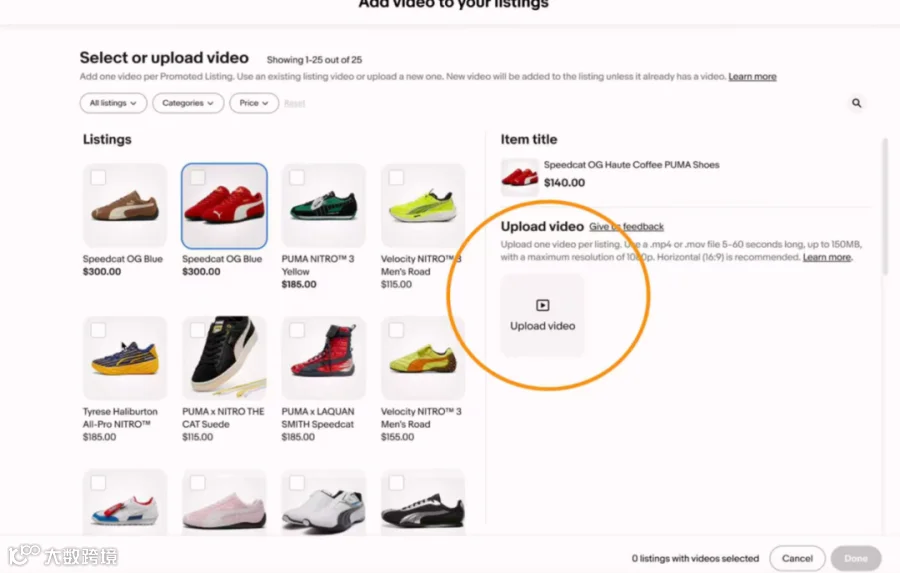
Task: Expand the Categories filter dropdown
Action: pos(188,103)
